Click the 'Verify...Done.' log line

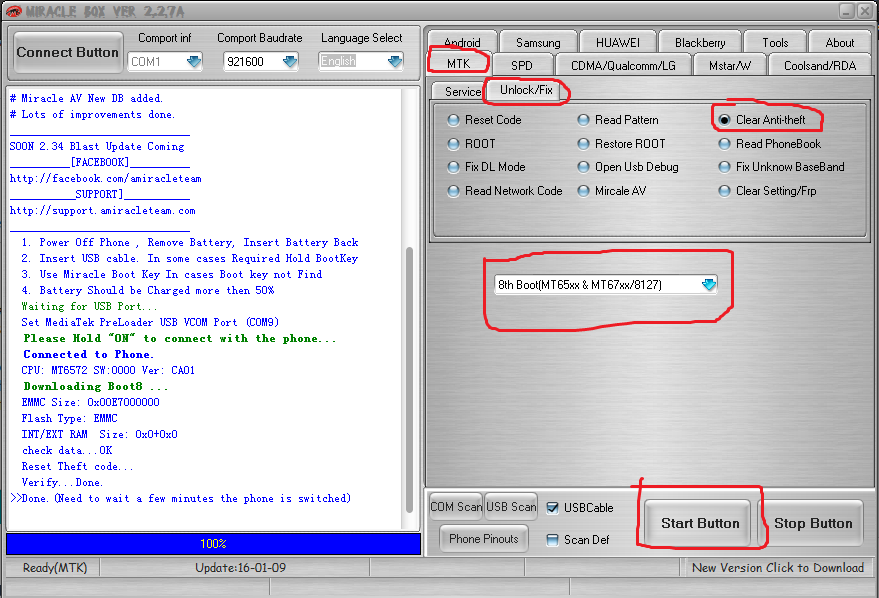[x=62, y=482]
